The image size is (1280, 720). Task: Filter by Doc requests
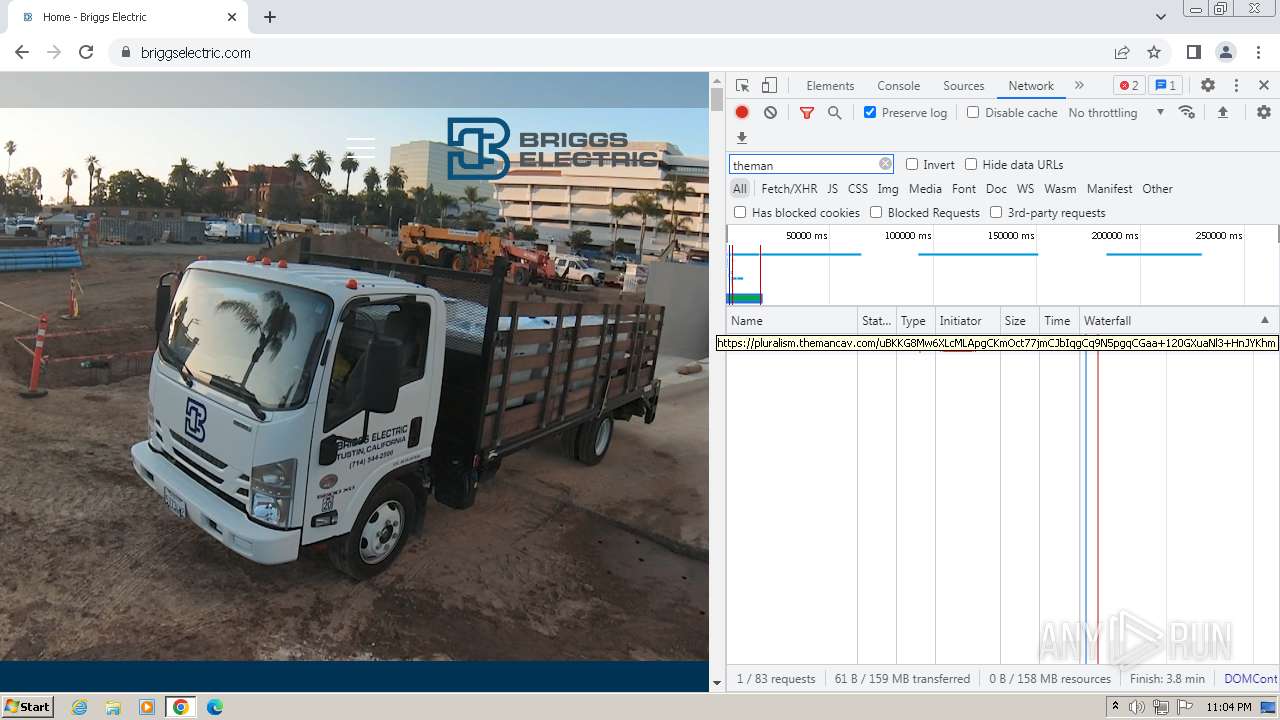996,189
